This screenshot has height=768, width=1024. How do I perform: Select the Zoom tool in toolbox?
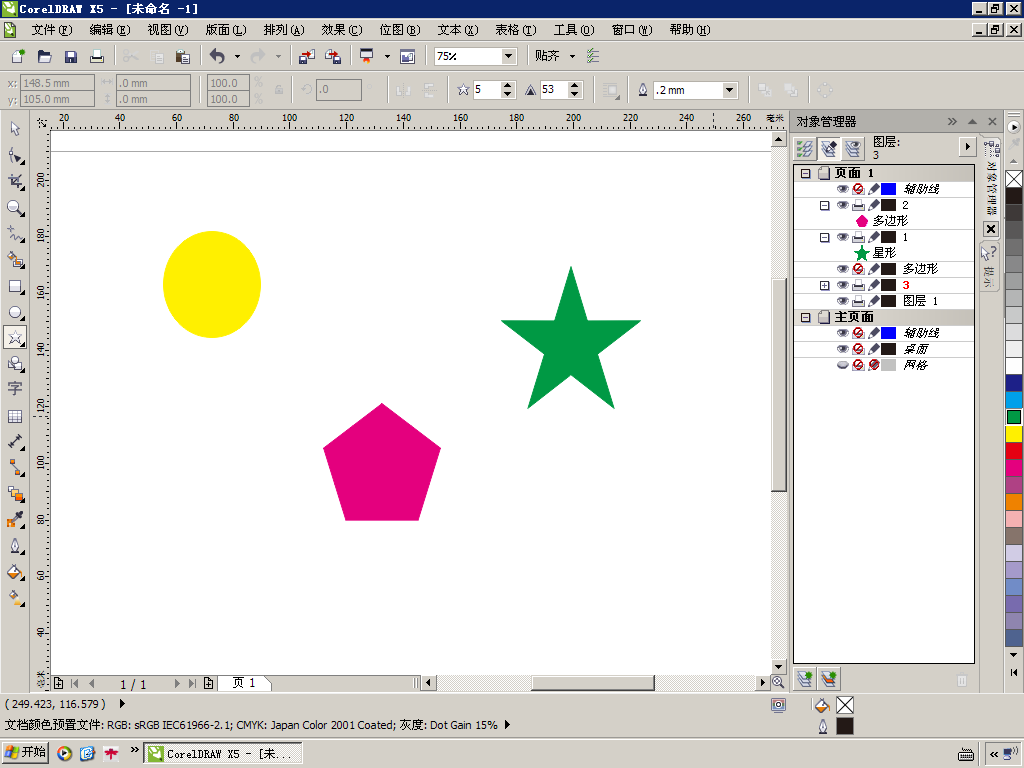point(15,208)
